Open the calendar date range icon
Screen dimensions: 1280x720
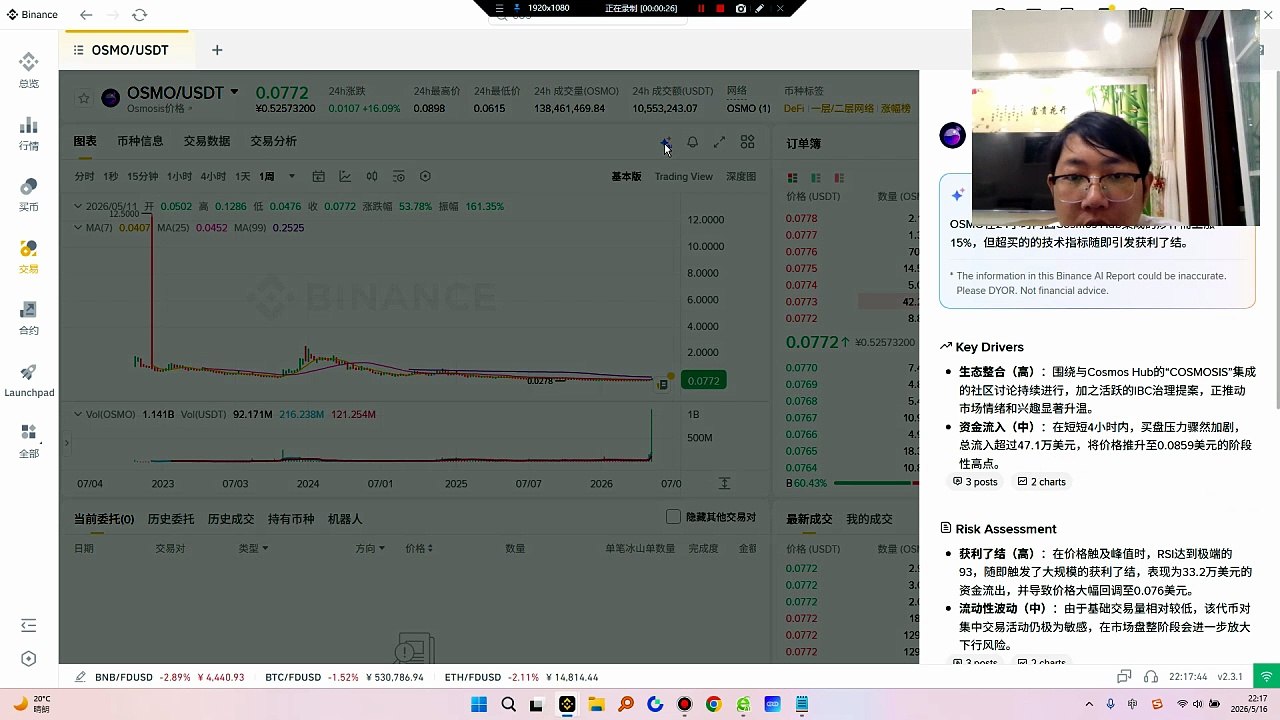[x=318, y=177]
